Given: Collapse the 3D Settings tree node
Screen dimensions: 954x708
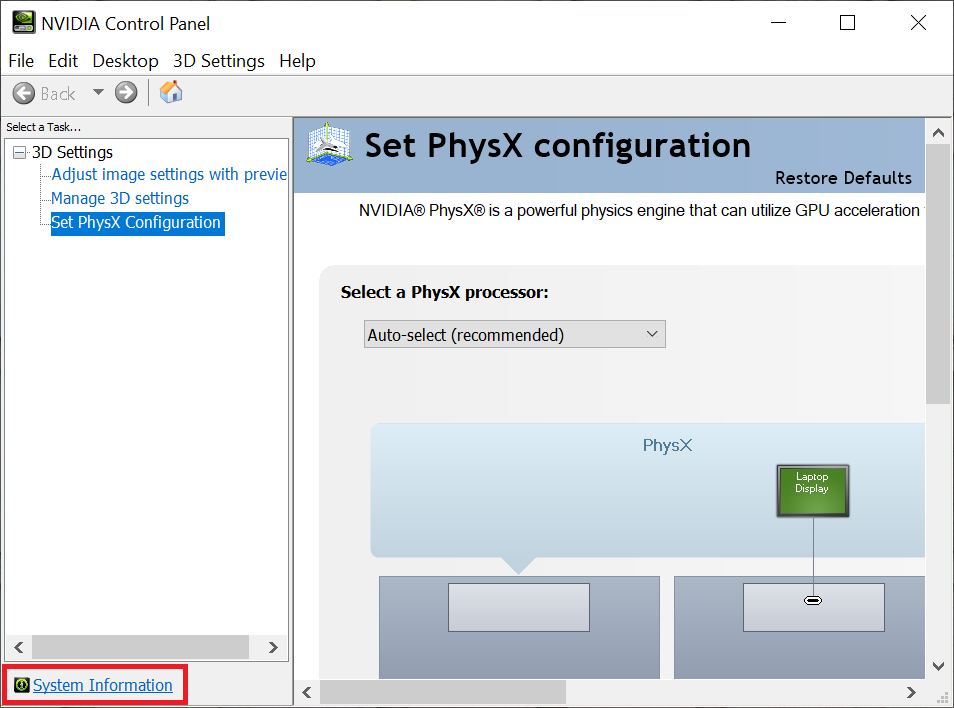Looking at the screenshot, I should click(x=19, y=152).
